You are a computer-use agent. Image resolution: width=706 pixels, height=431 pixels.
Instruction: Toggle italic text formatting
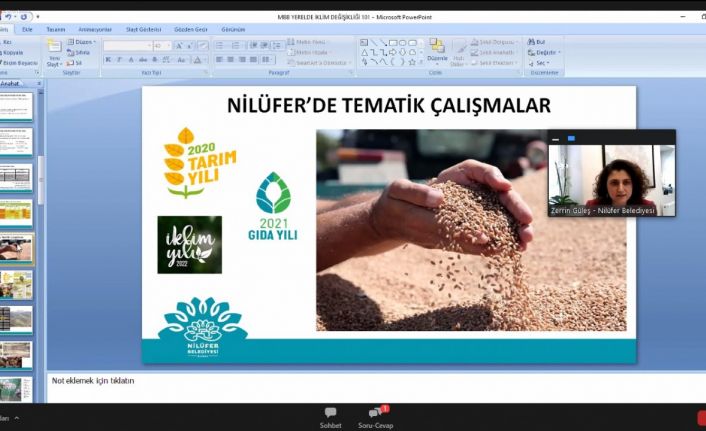(x=119, y=60)
